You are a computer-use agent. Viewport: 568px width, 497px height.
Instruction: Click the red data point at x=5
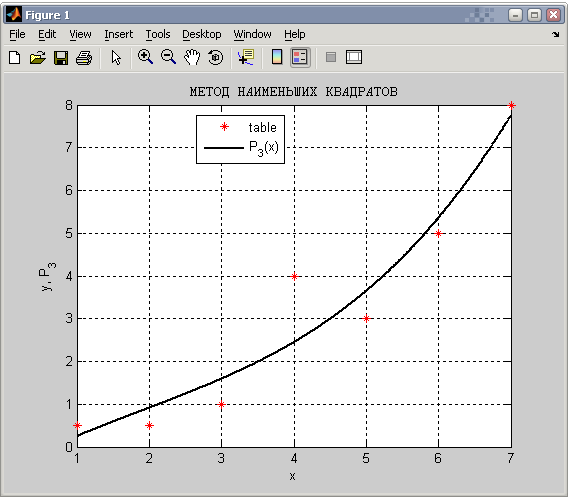coord(366,318)
